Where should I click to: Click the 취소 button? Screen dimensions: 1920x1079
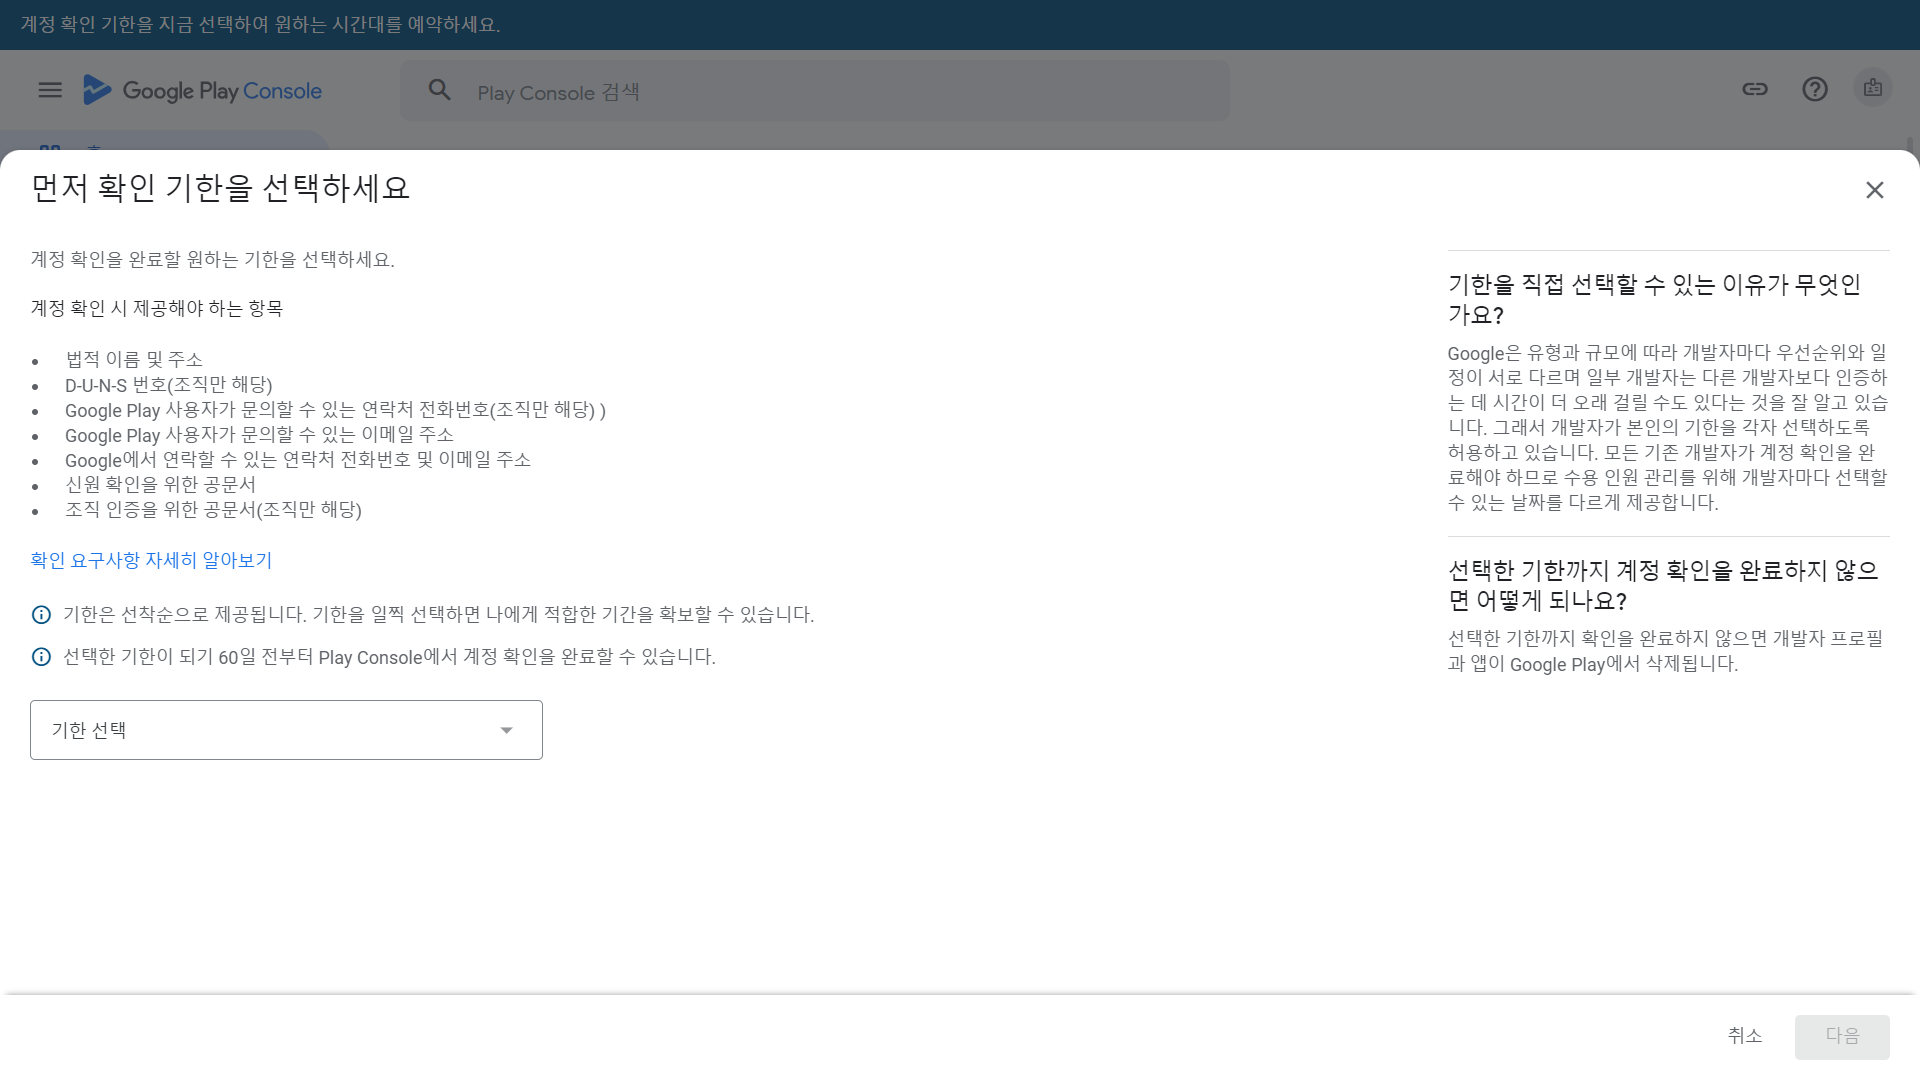point(1745,1036)
